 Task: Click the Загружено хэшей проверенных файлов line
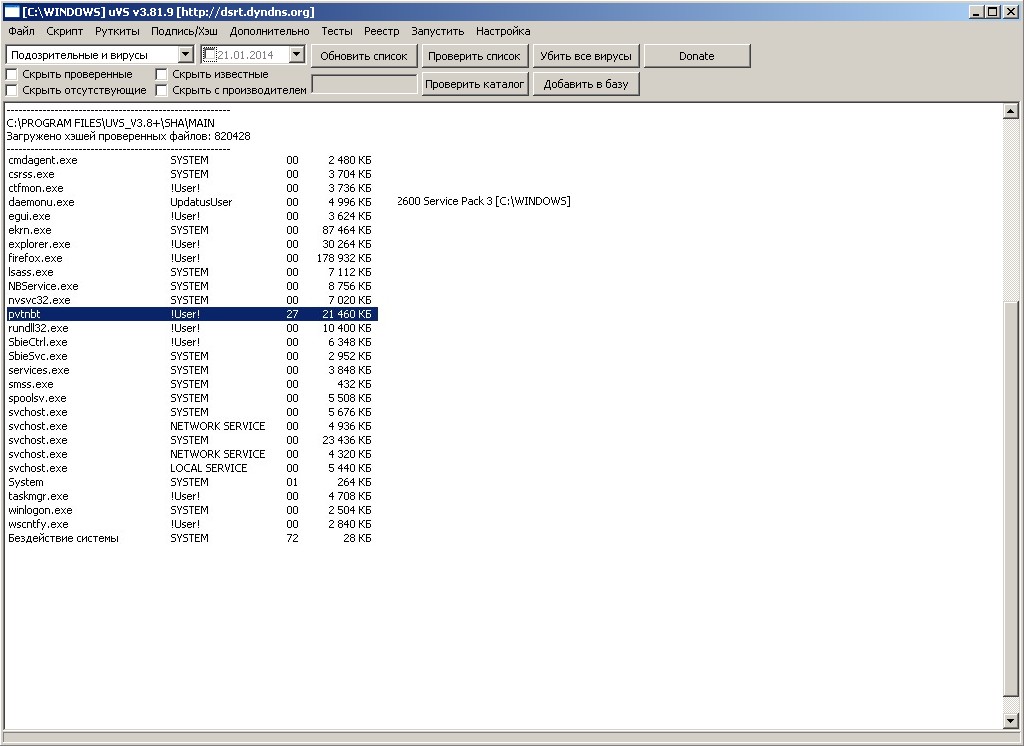pyautogui.click(x=128, y=136)
